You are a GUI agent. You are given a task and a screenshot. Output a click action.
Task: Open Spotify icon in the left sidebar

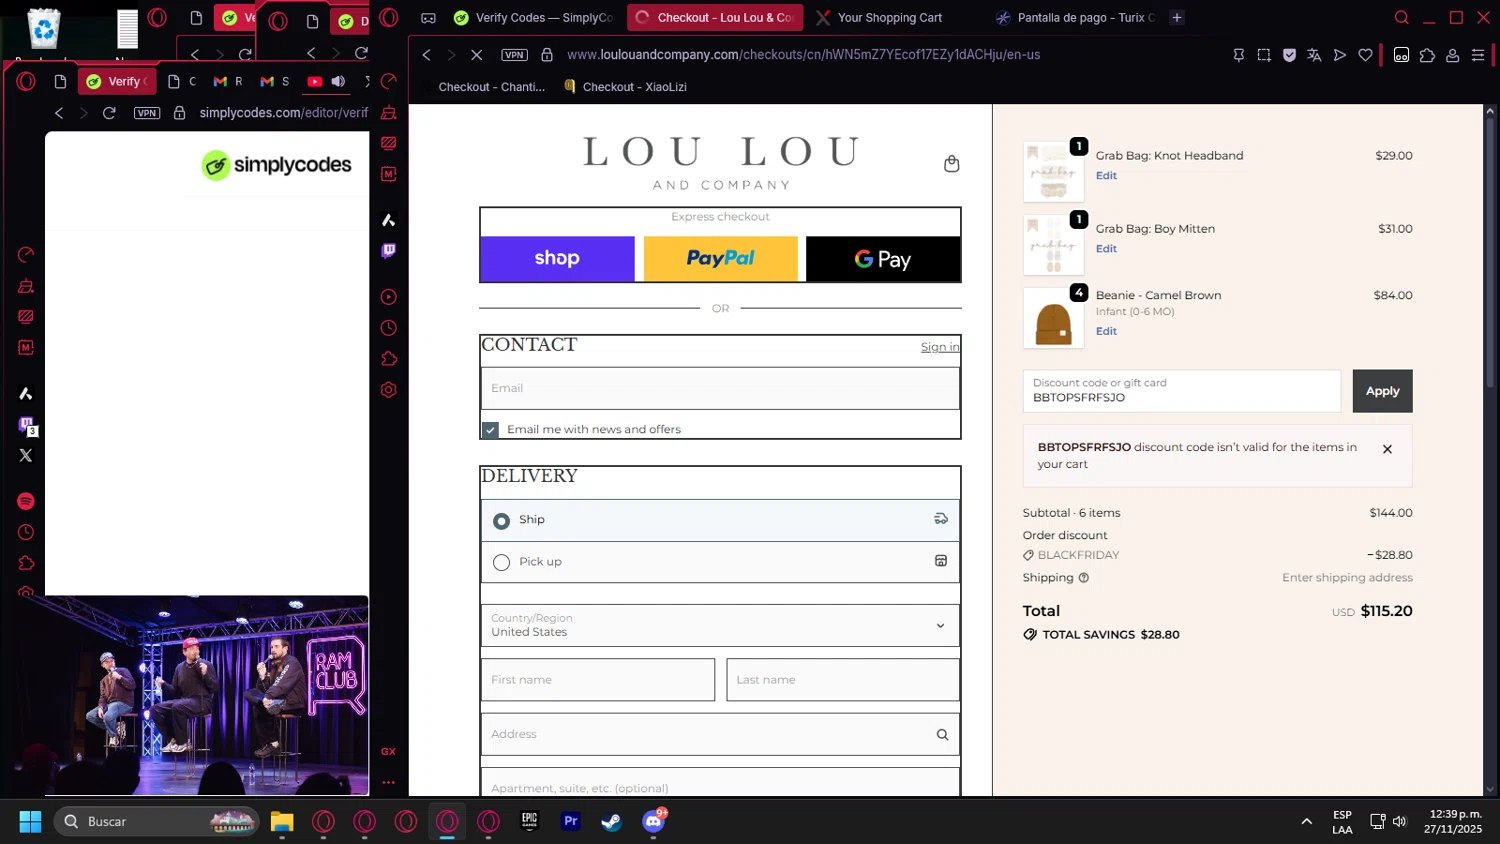click(x=26, y=501)
